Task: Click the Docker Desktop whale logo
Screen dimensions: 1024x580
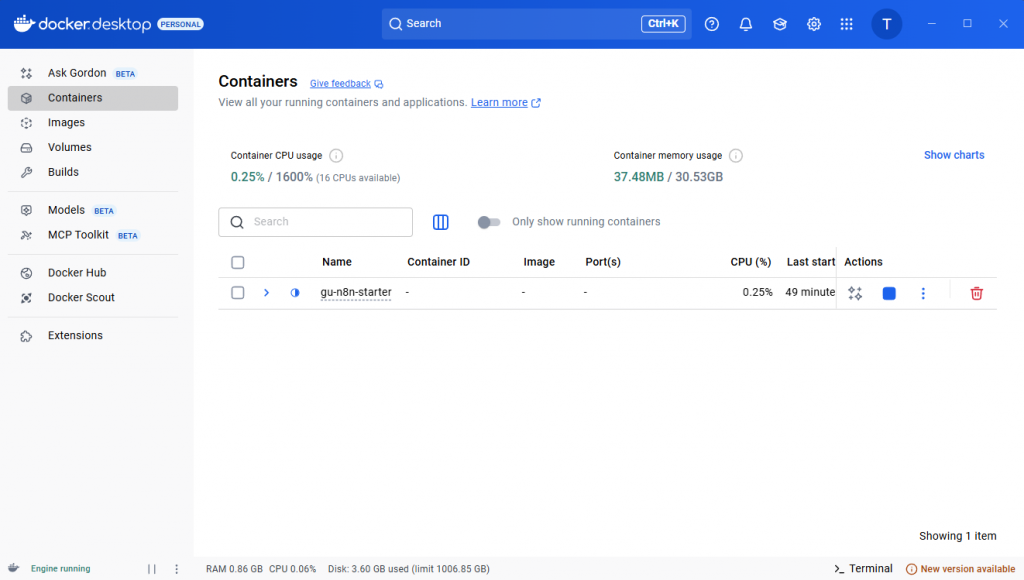Action: [x=24, y=24]
